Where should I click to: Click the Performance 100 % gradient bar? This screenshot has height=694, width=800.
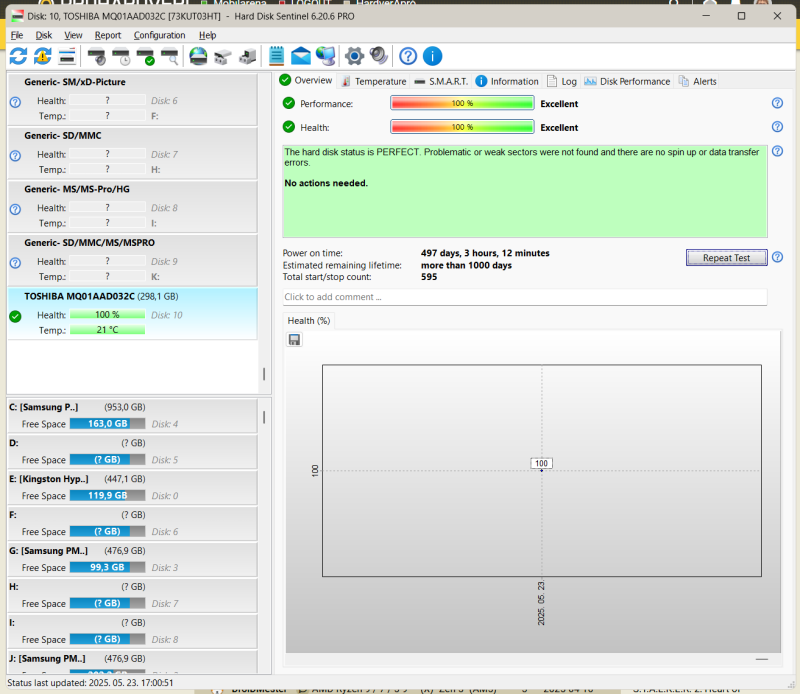(x=462, y=104)
